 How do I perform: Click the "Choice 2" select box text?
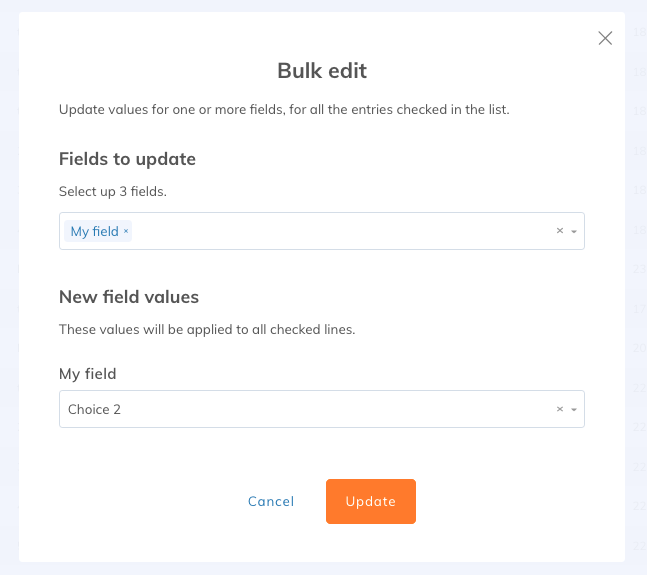[x=95, y=409]
